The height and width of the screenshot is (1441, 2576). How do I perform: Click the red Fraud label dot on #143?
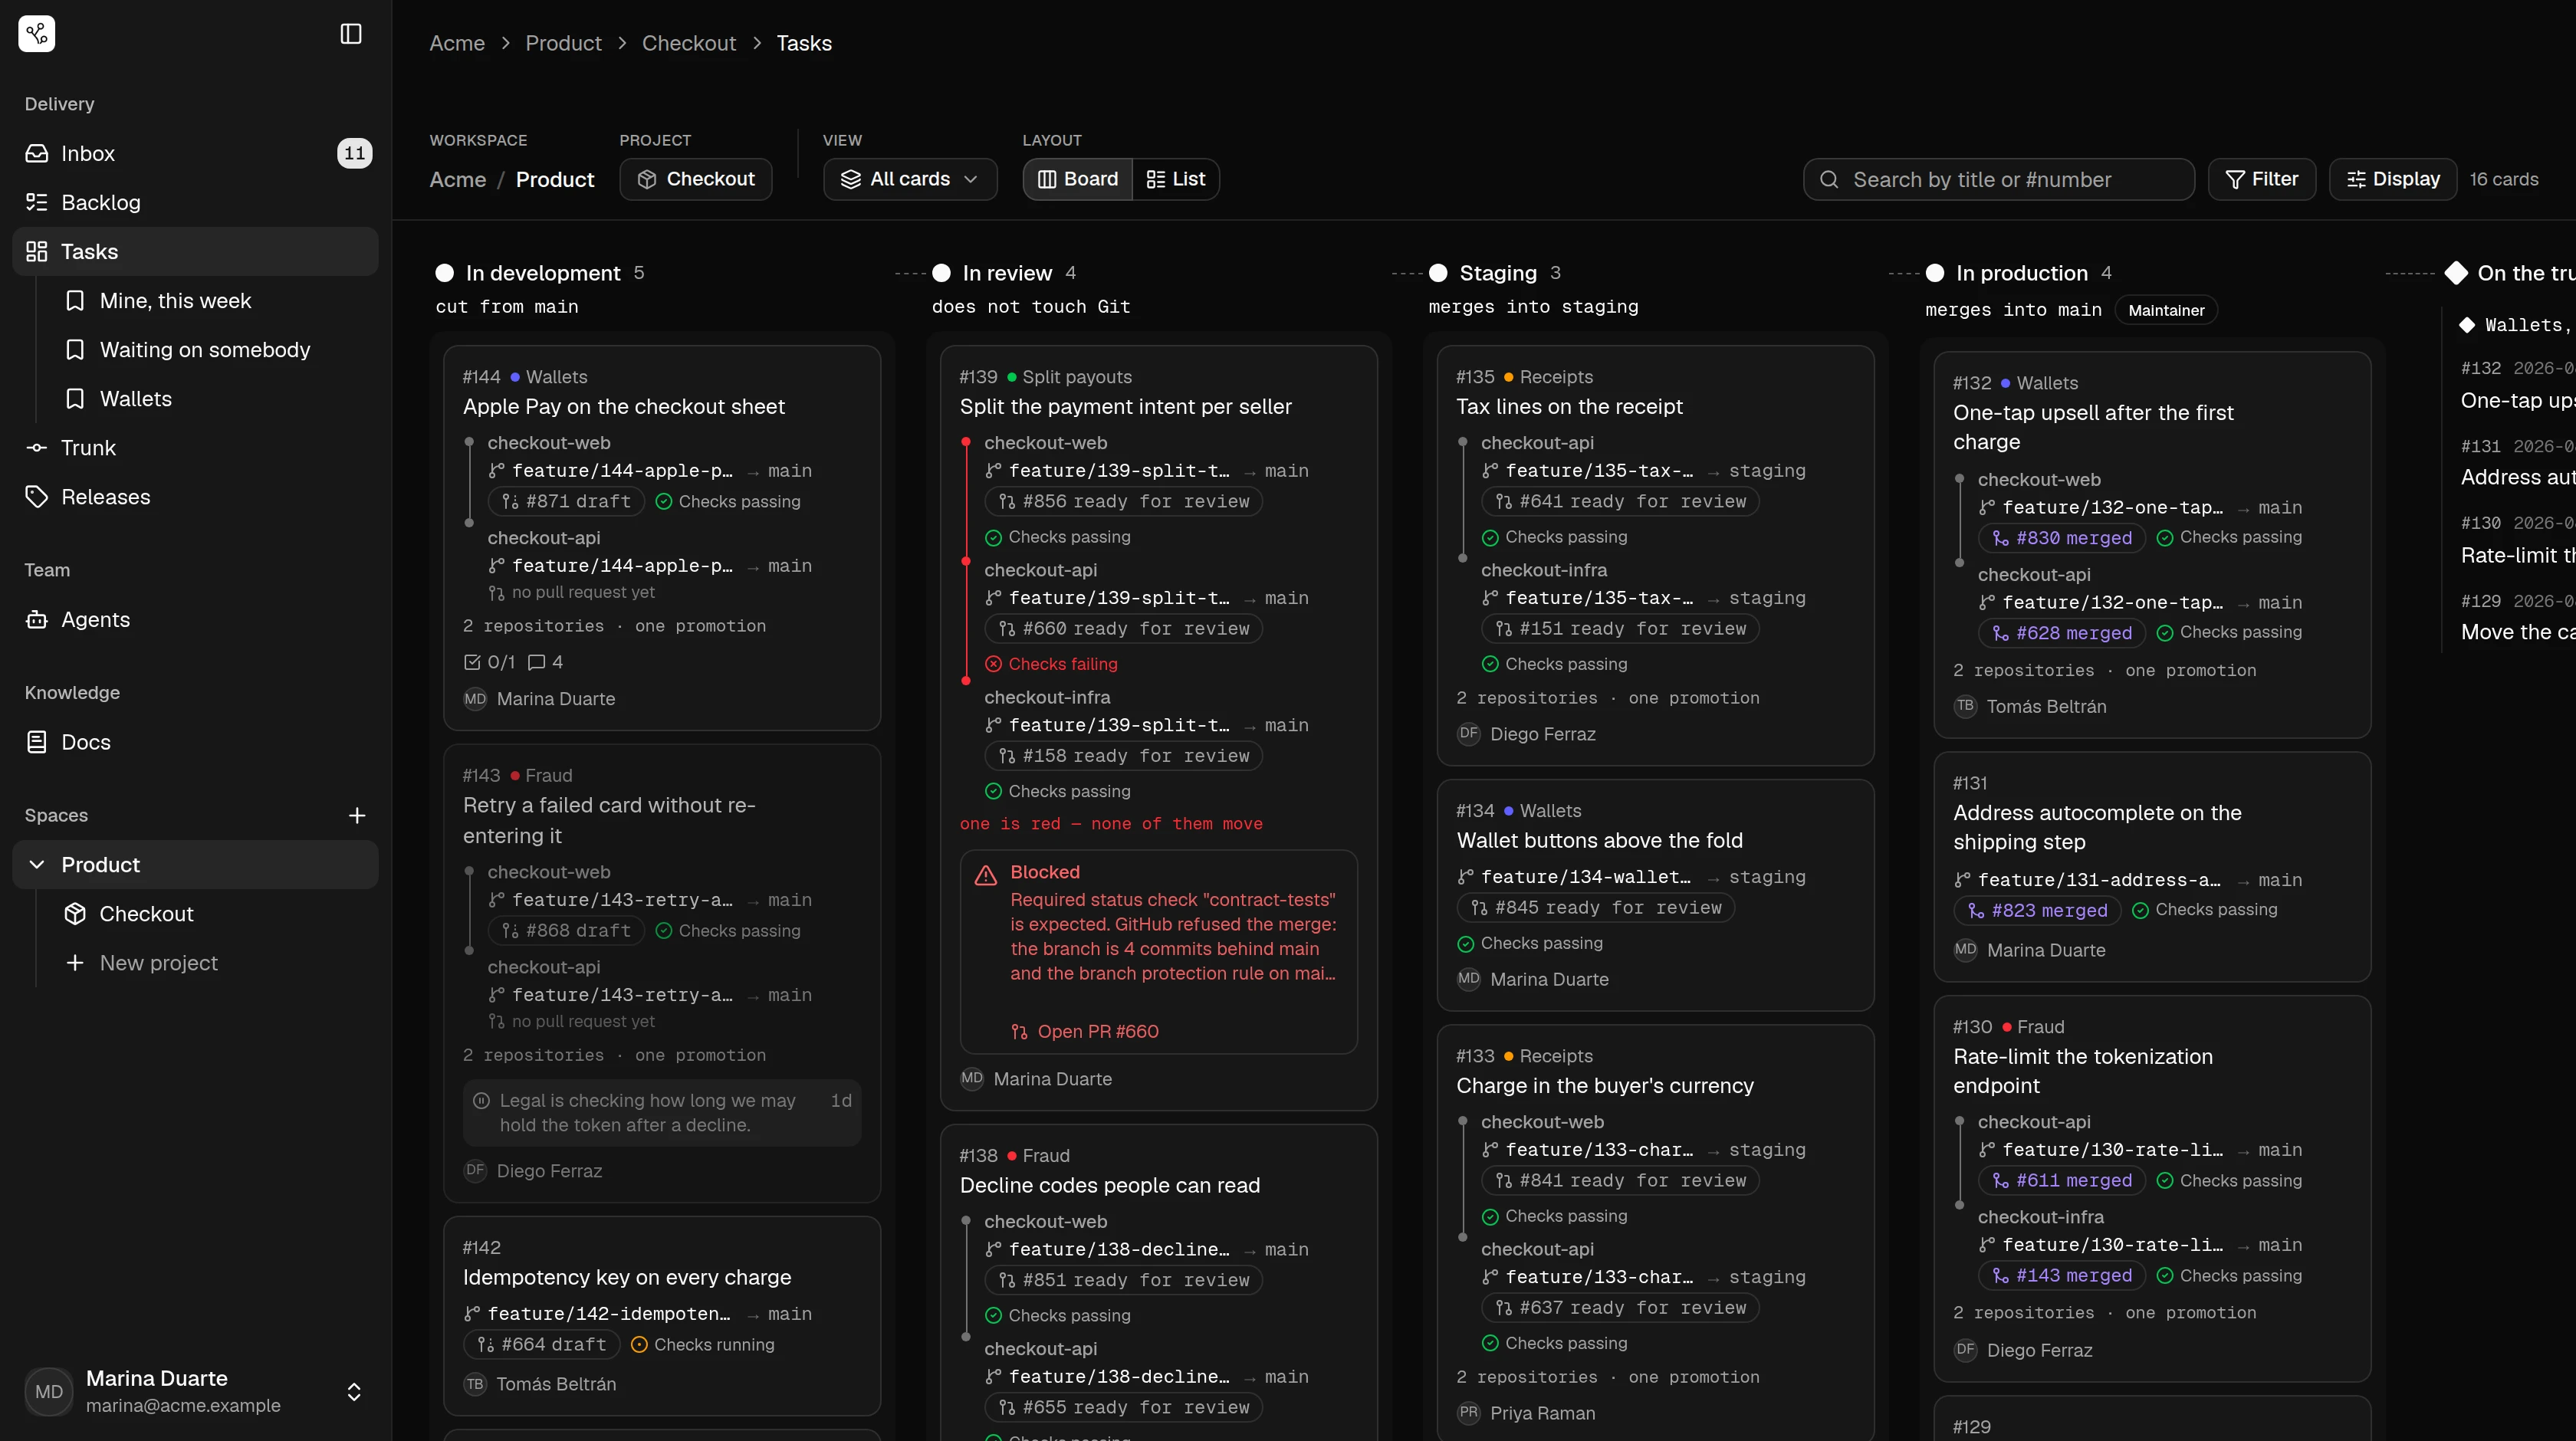515,776
